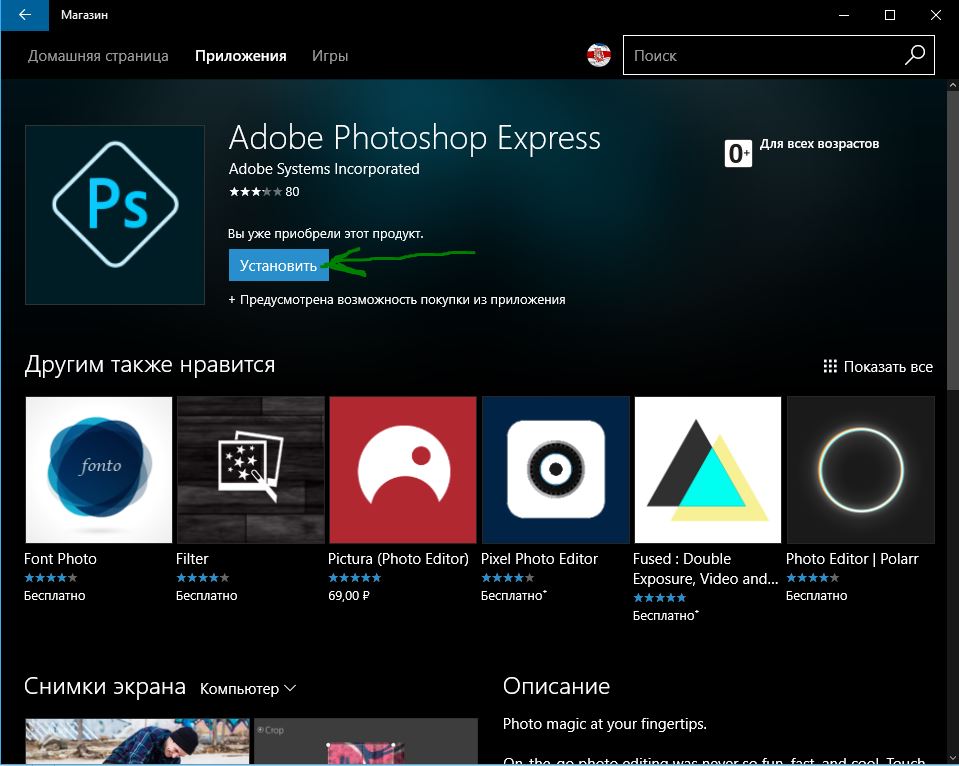
Task: Click the grid icon beside Показать все
Action: point(830,366)
